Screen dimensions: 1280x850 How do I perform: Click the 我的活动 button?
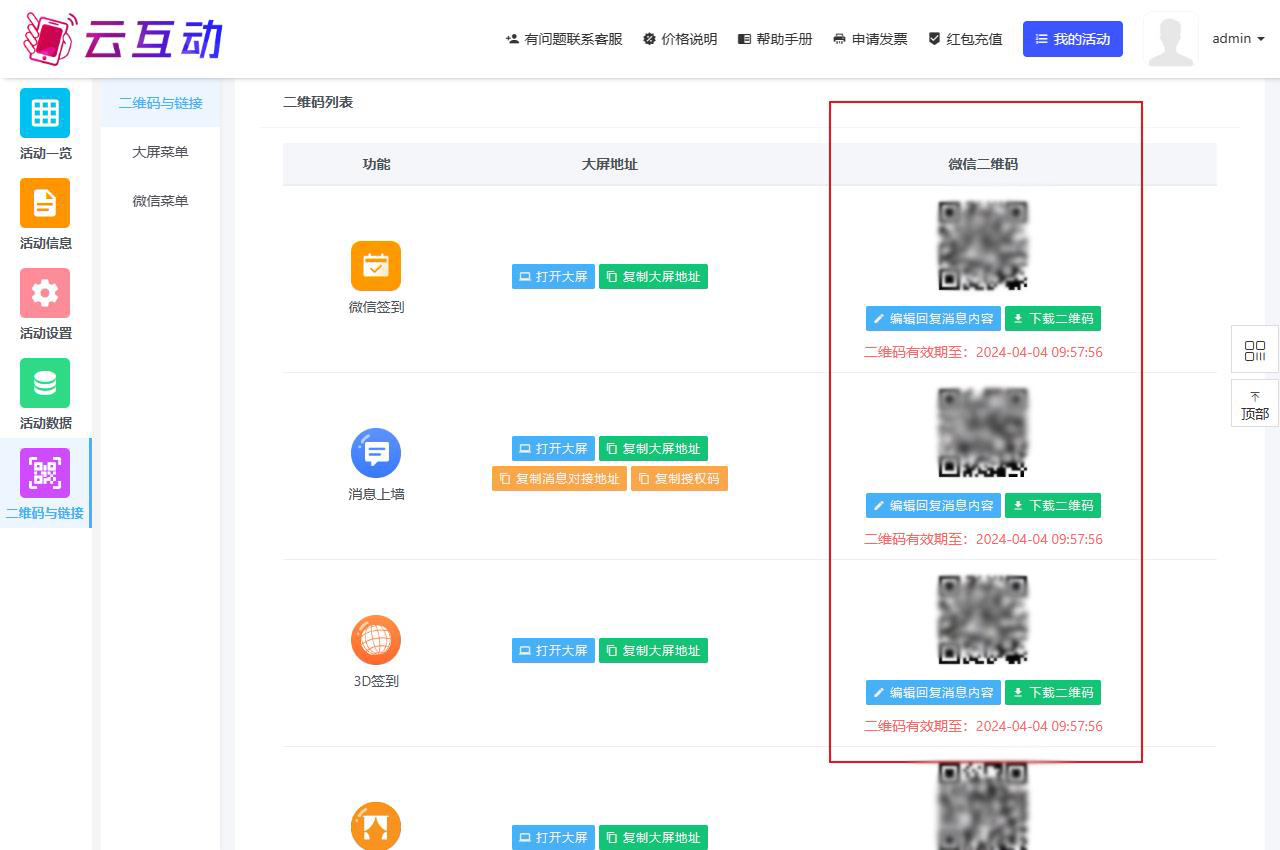(1073, 39)
